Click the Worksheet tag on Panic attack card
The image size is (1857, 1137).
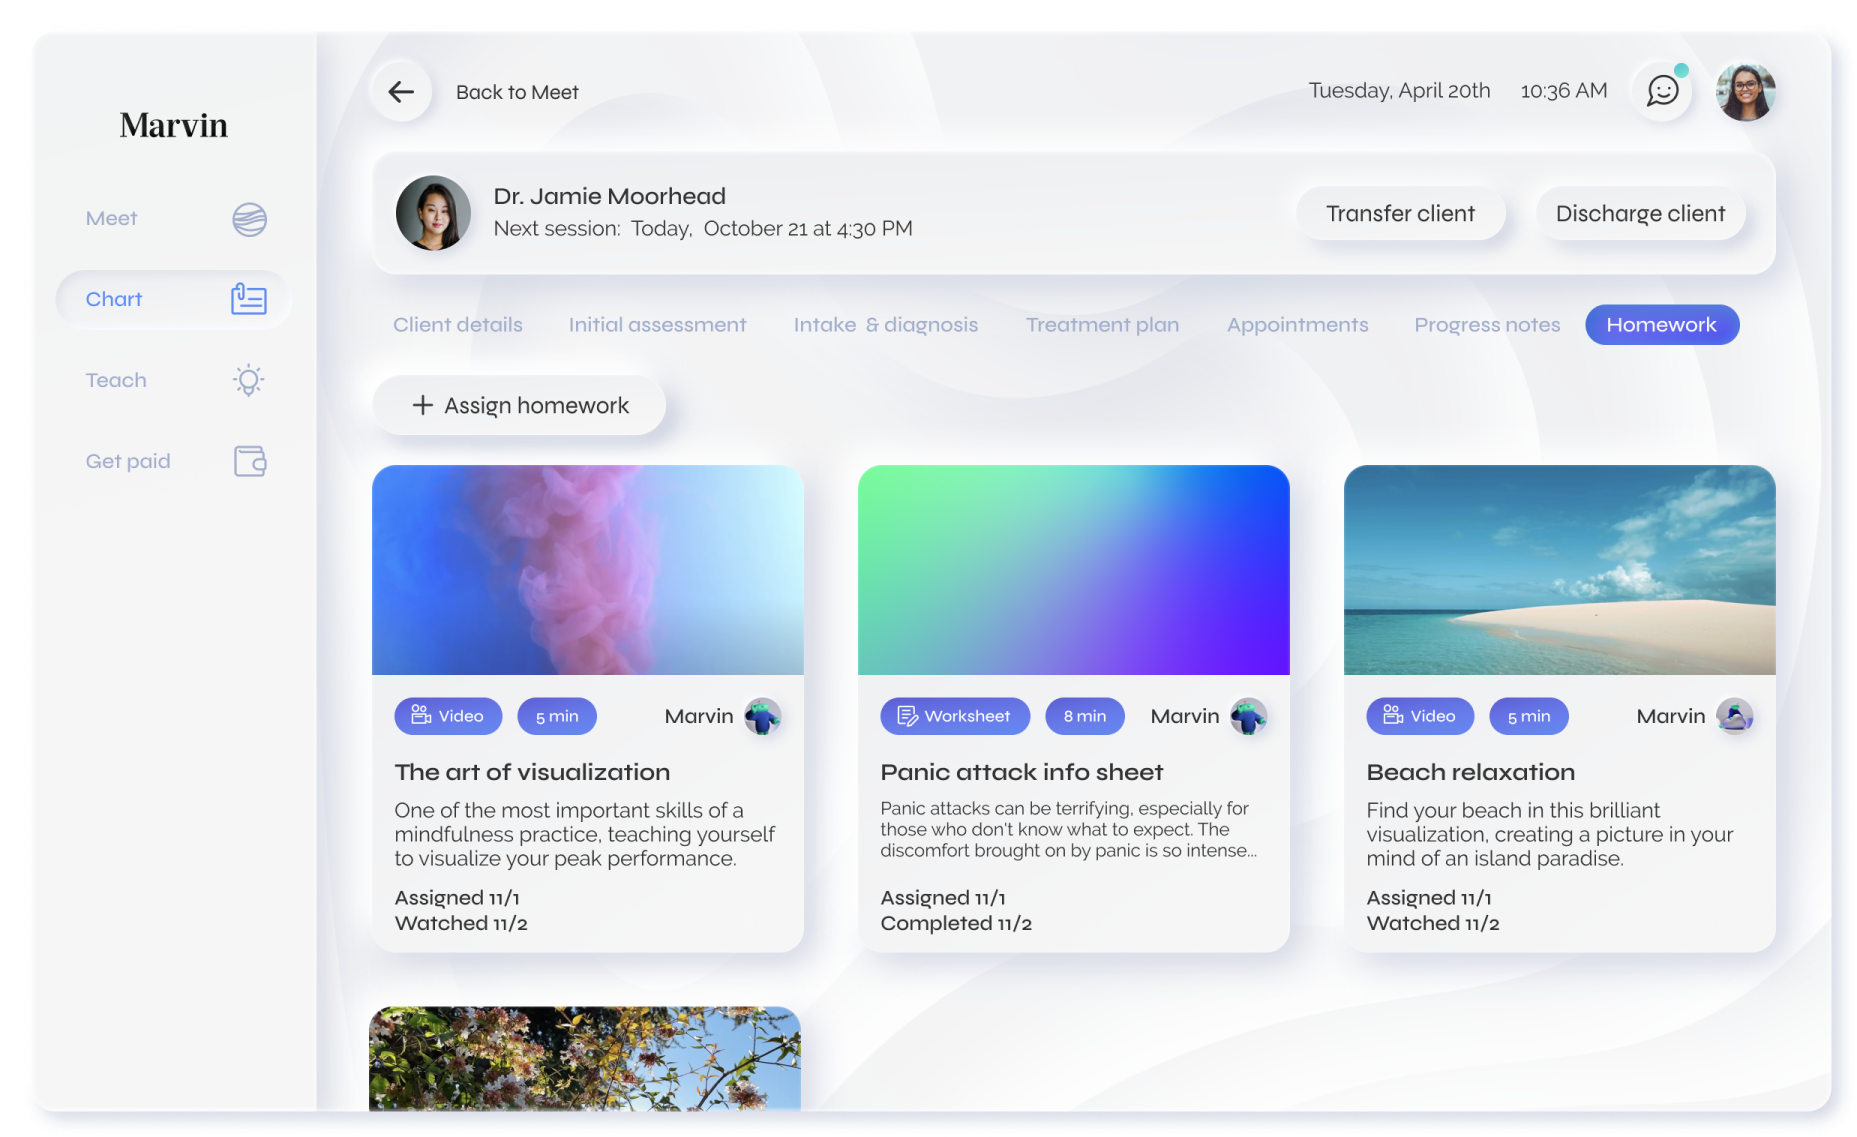[x=955, y=716]
